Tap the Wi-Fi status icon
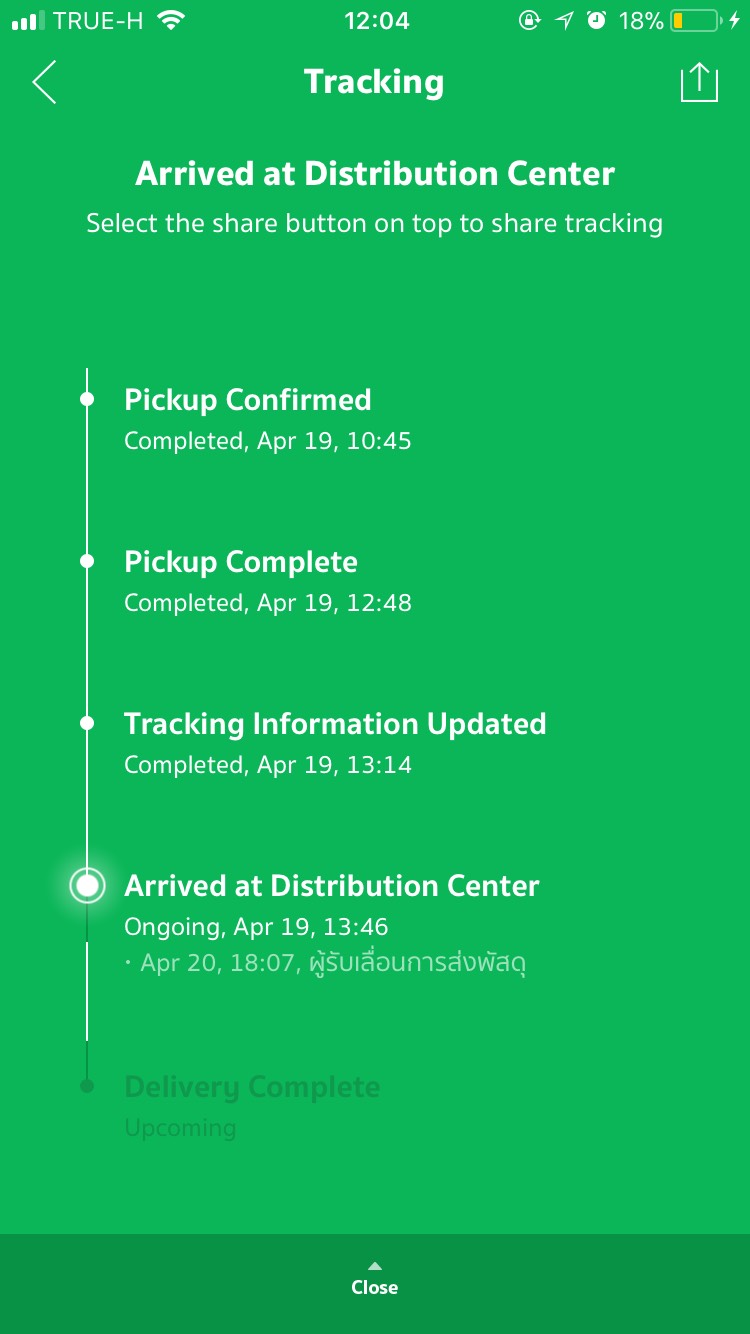Screen dimensions: 750x1334 (x=172, y=21)
